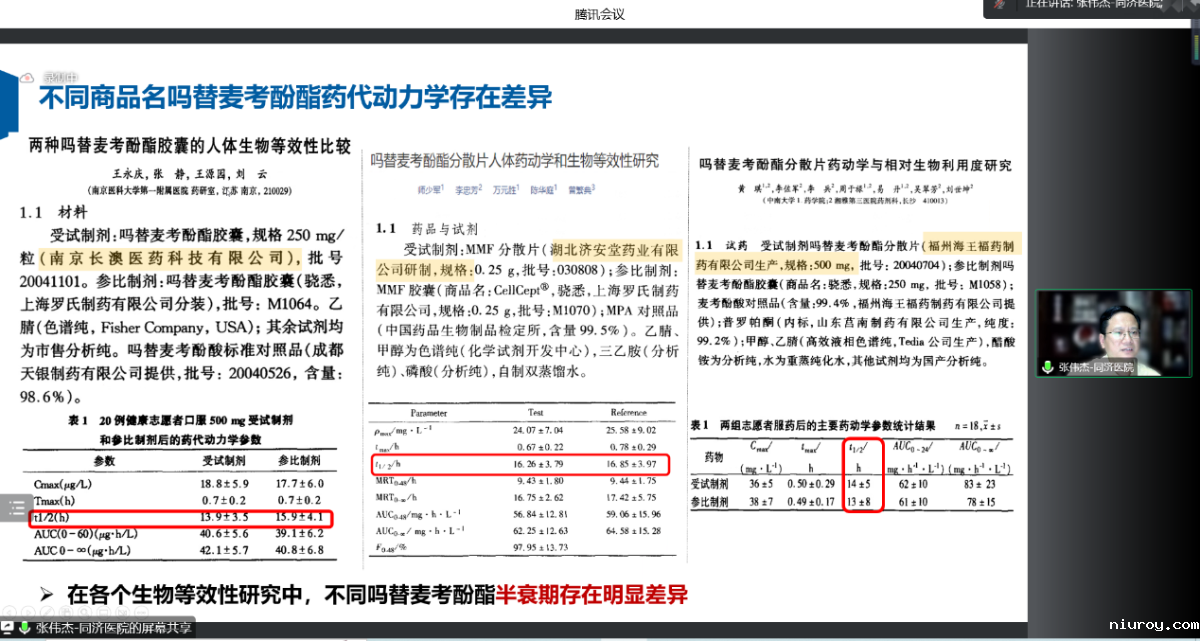This screenshot has height=641, width=1200.
Task: Click the red-boxed t1/2(h) row in left table
Action: pos(181,517)
